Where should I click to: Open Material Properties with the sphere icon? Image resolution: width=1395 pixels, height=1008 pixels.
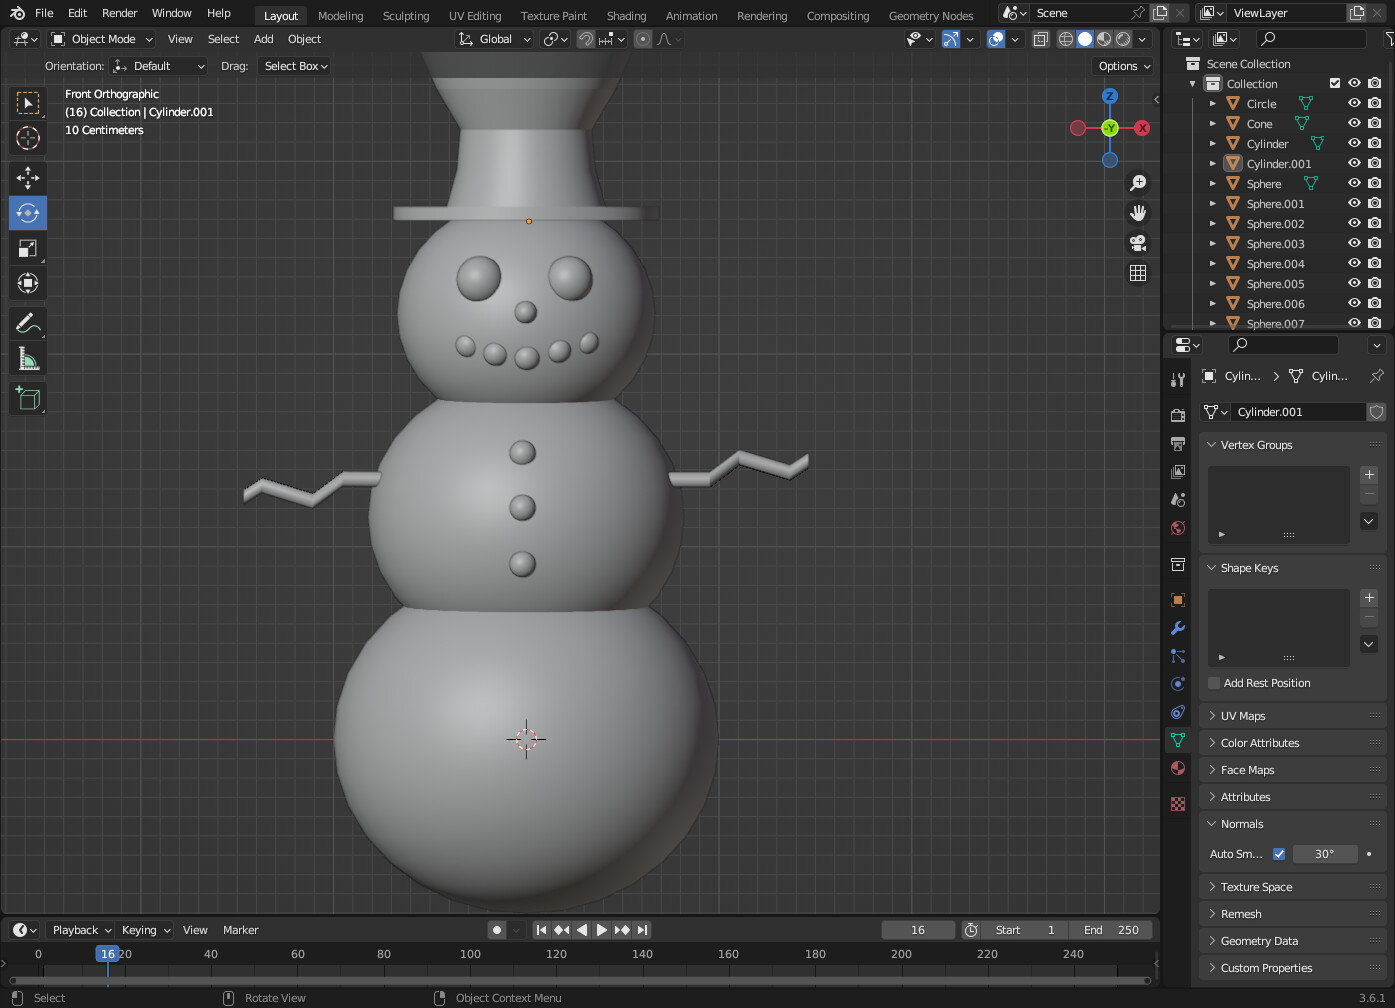[x=1177, y=768]
